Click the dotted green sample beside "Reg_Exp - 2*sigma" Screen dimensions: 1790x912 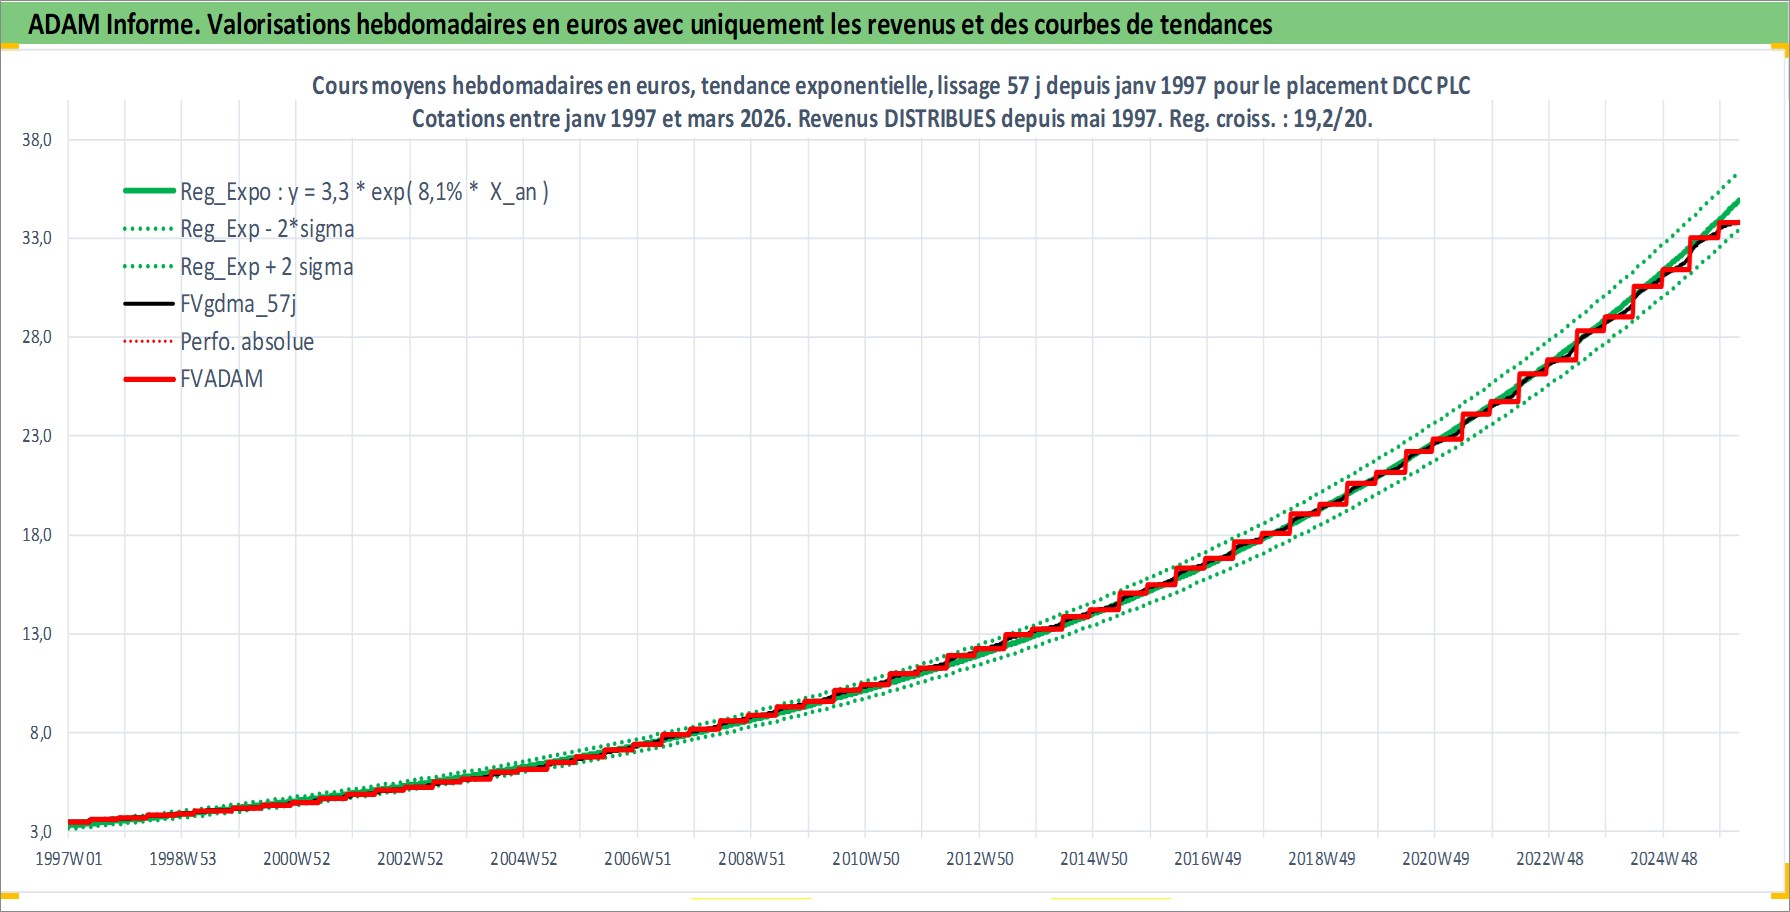[x=149, y=229]
